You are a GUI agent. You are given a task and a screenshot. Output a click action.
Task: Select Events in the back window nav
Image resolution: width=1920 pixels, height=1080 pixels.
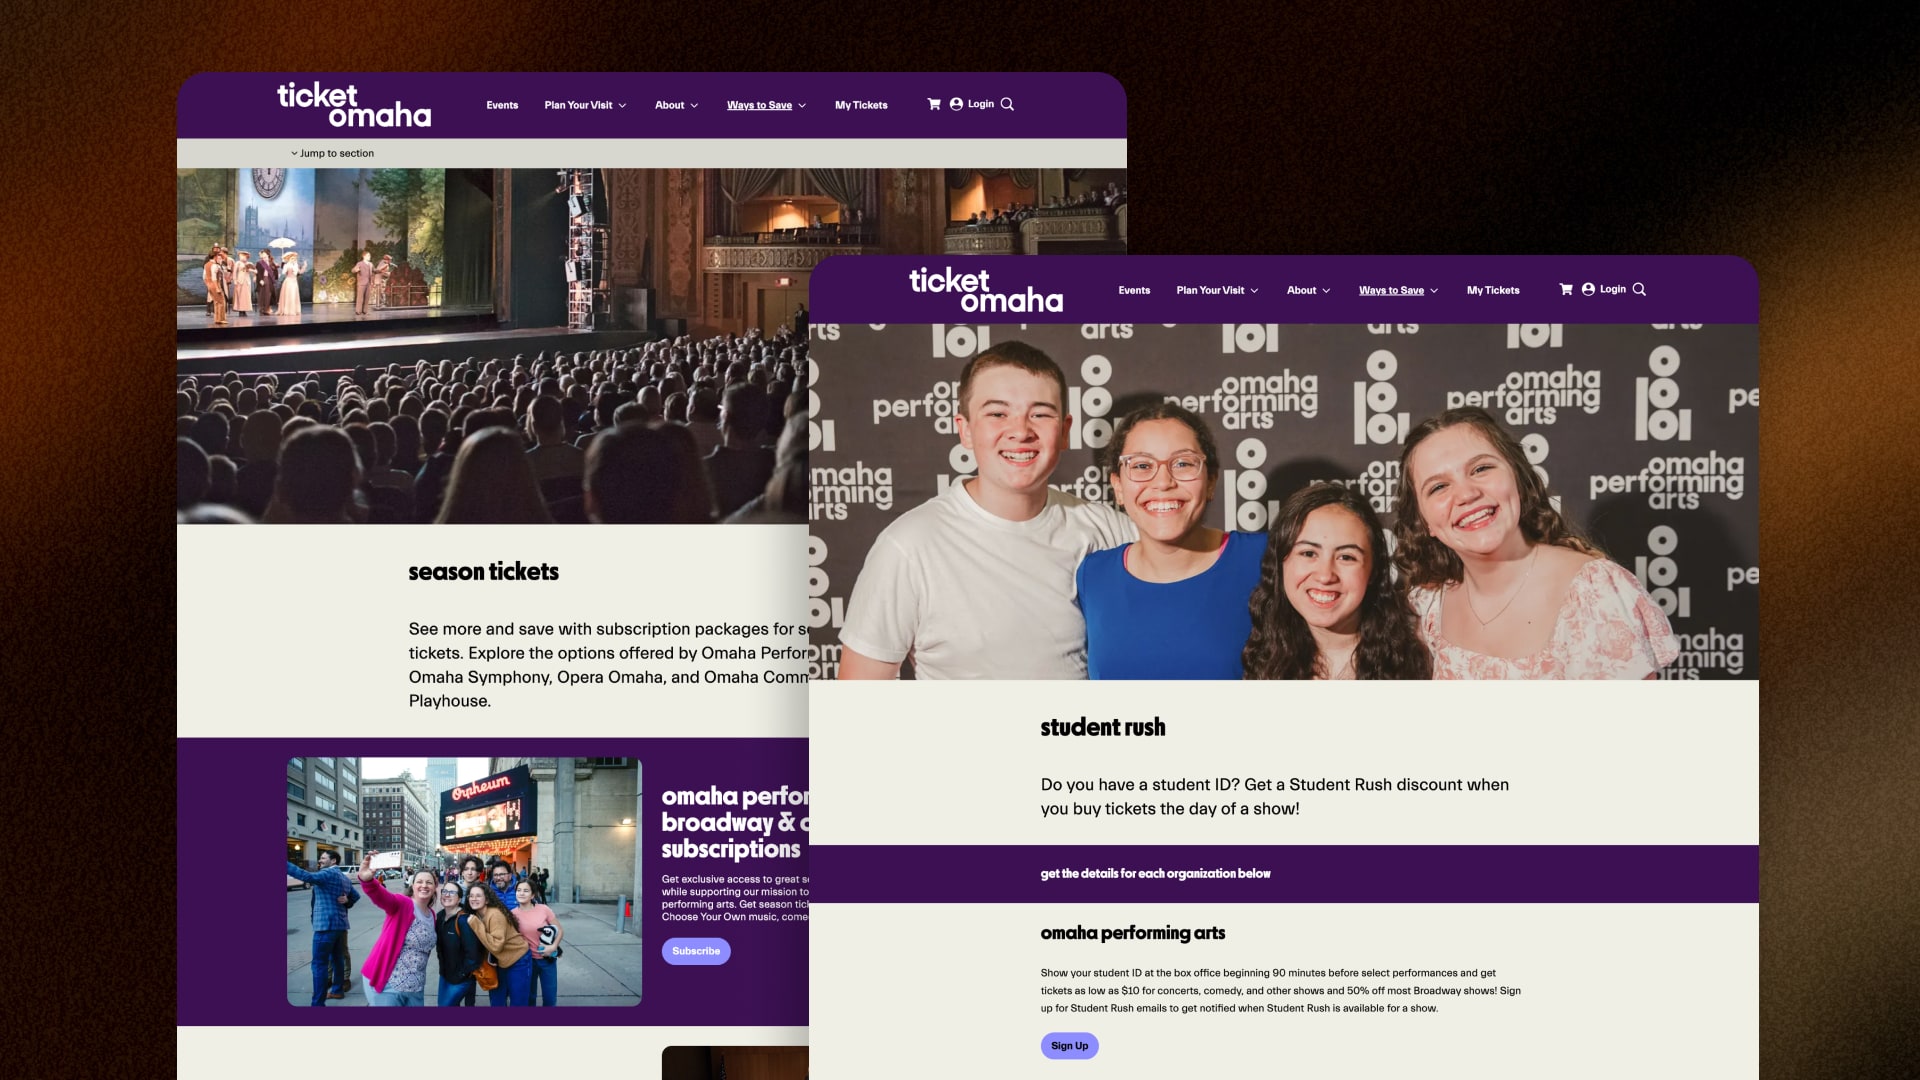coord(502,105)
